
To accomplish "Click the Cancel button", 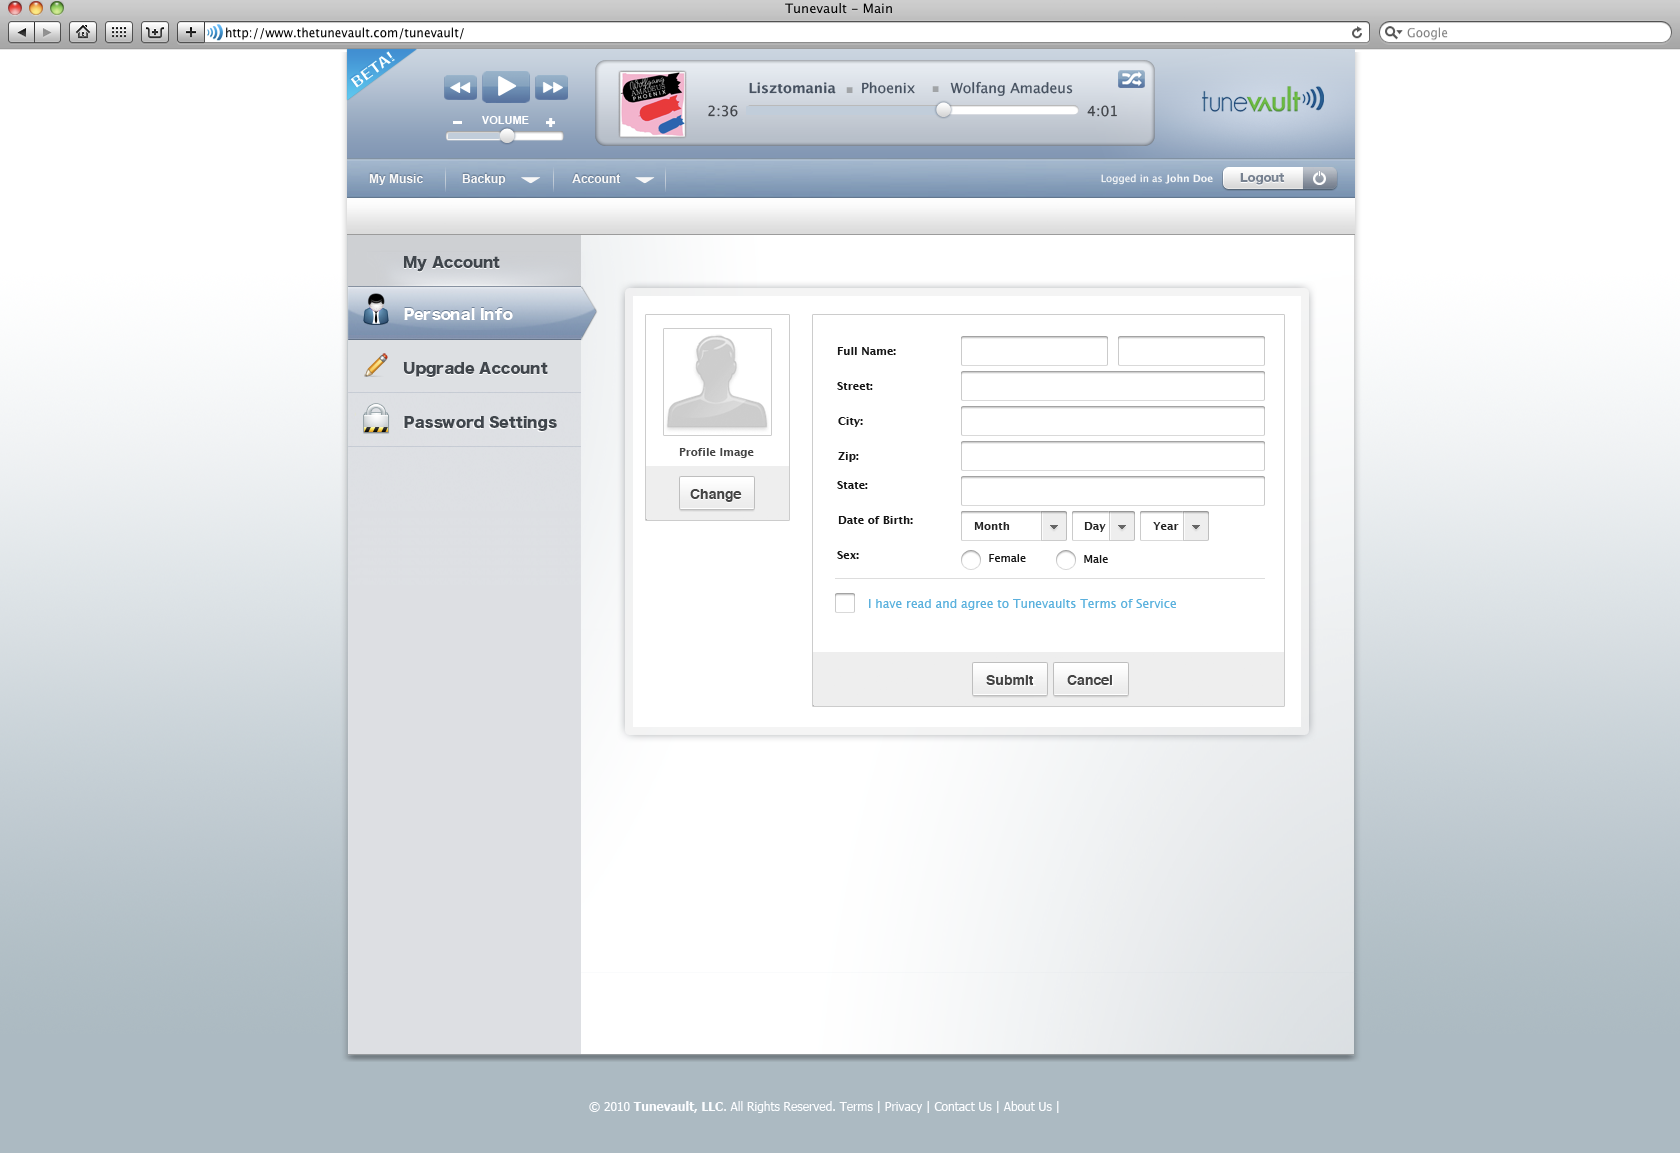I will pyautogui.click(x=1090, y=680).
